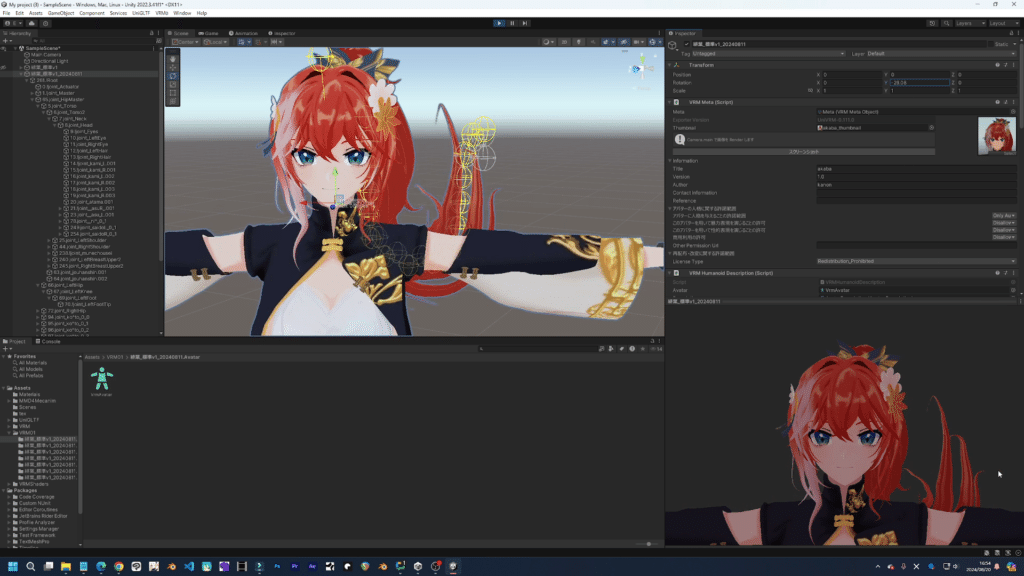Image resolution: width=1024 pixels, height=576 pixels.
Task: Click the create (+) icon in Hierarchy panel
Action: [6, 40]
